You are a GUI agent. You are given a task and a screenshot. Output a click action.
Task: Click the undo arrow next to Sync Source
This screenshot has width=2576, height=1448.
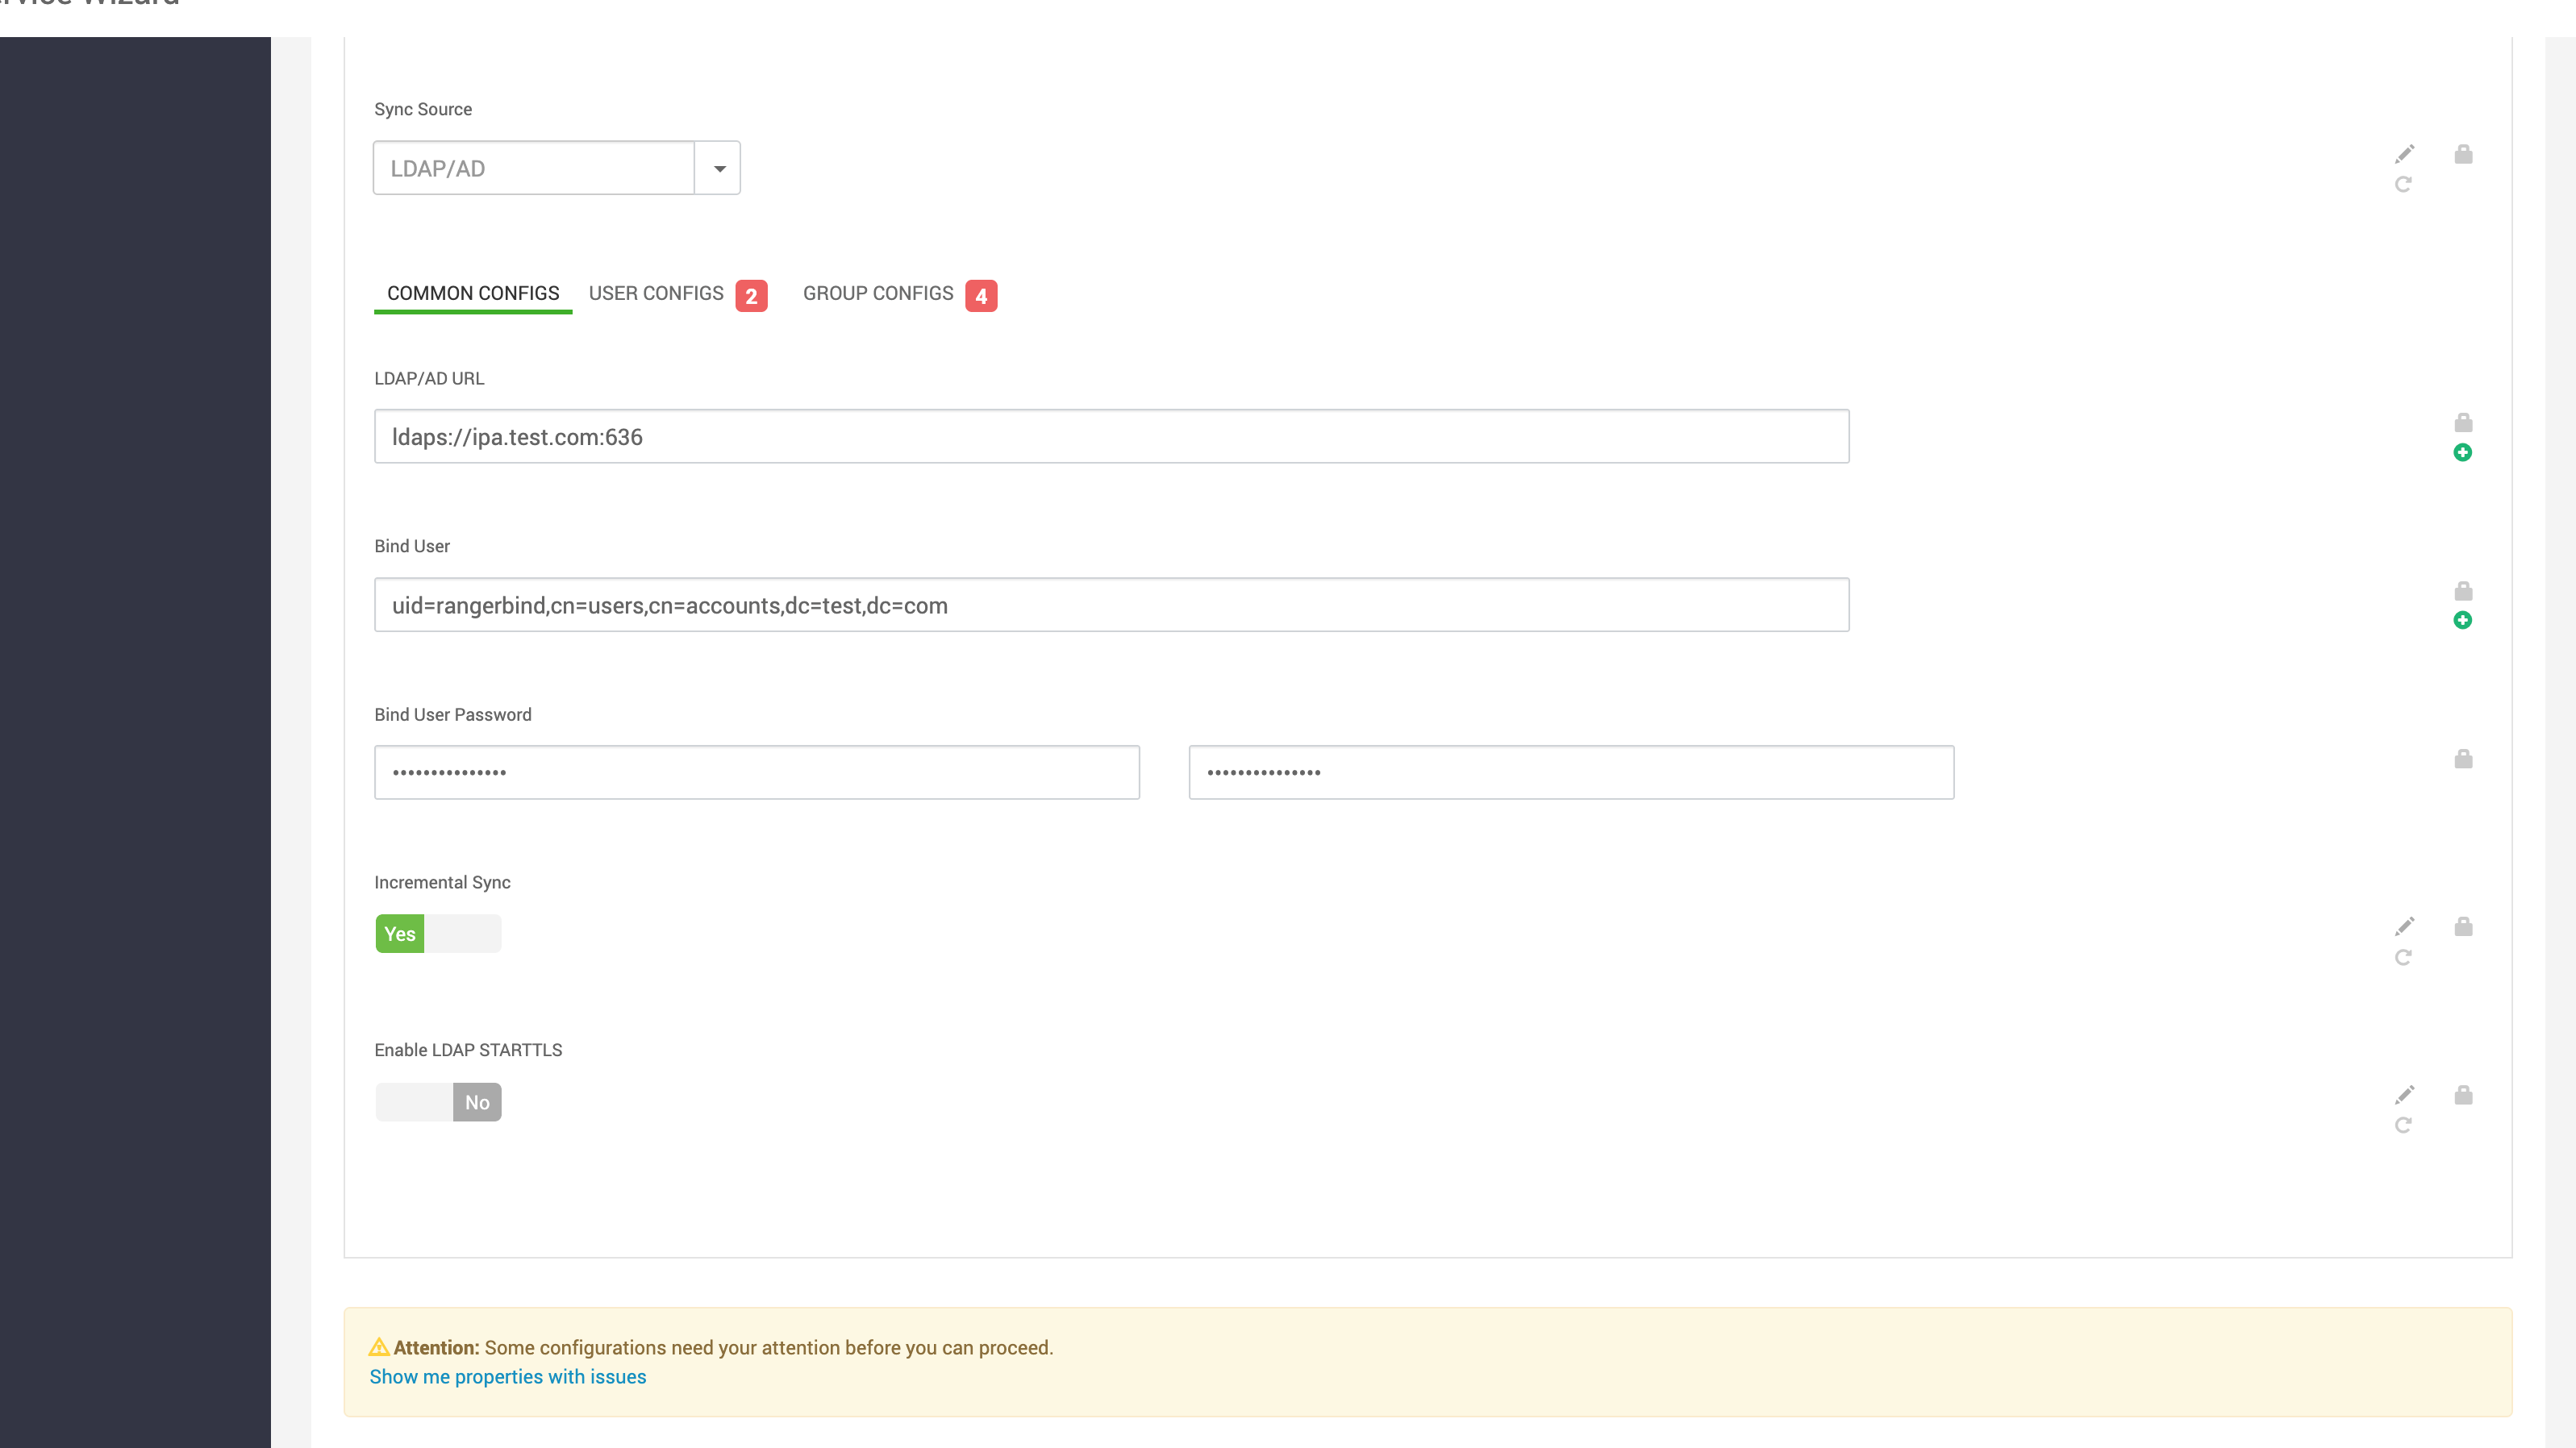2403,185
